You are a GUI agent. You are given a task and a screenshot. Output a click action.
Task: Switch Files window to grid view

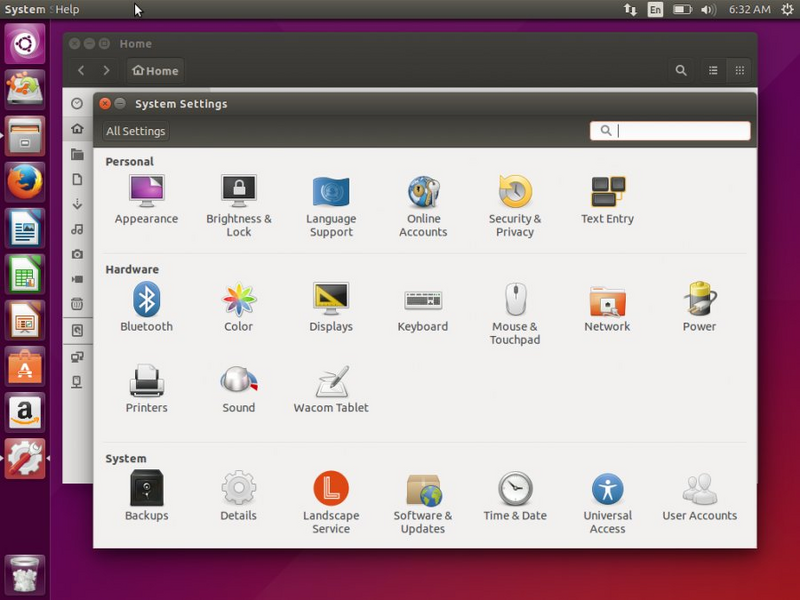click(x=738, y=70)
